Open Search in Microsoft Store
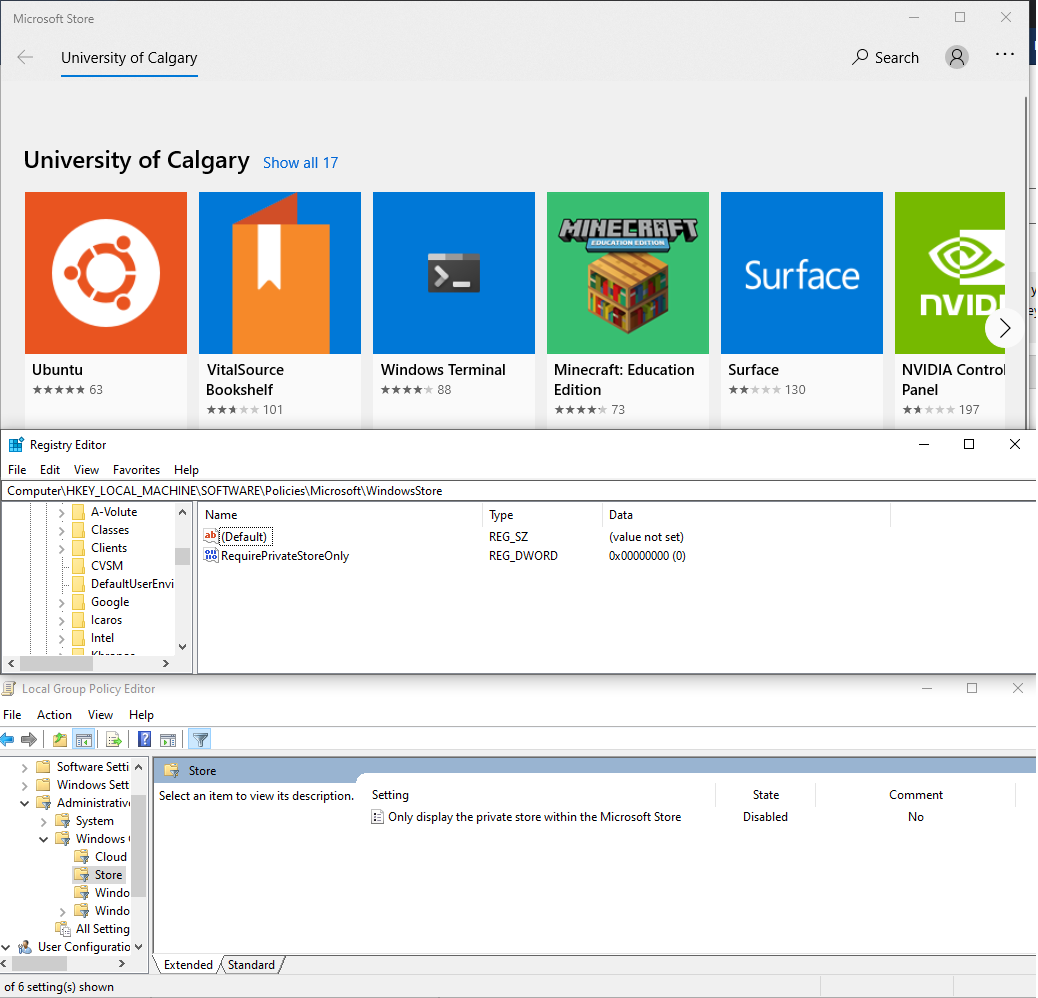Viewport: 1038px width, 998px height. (885, 58)
